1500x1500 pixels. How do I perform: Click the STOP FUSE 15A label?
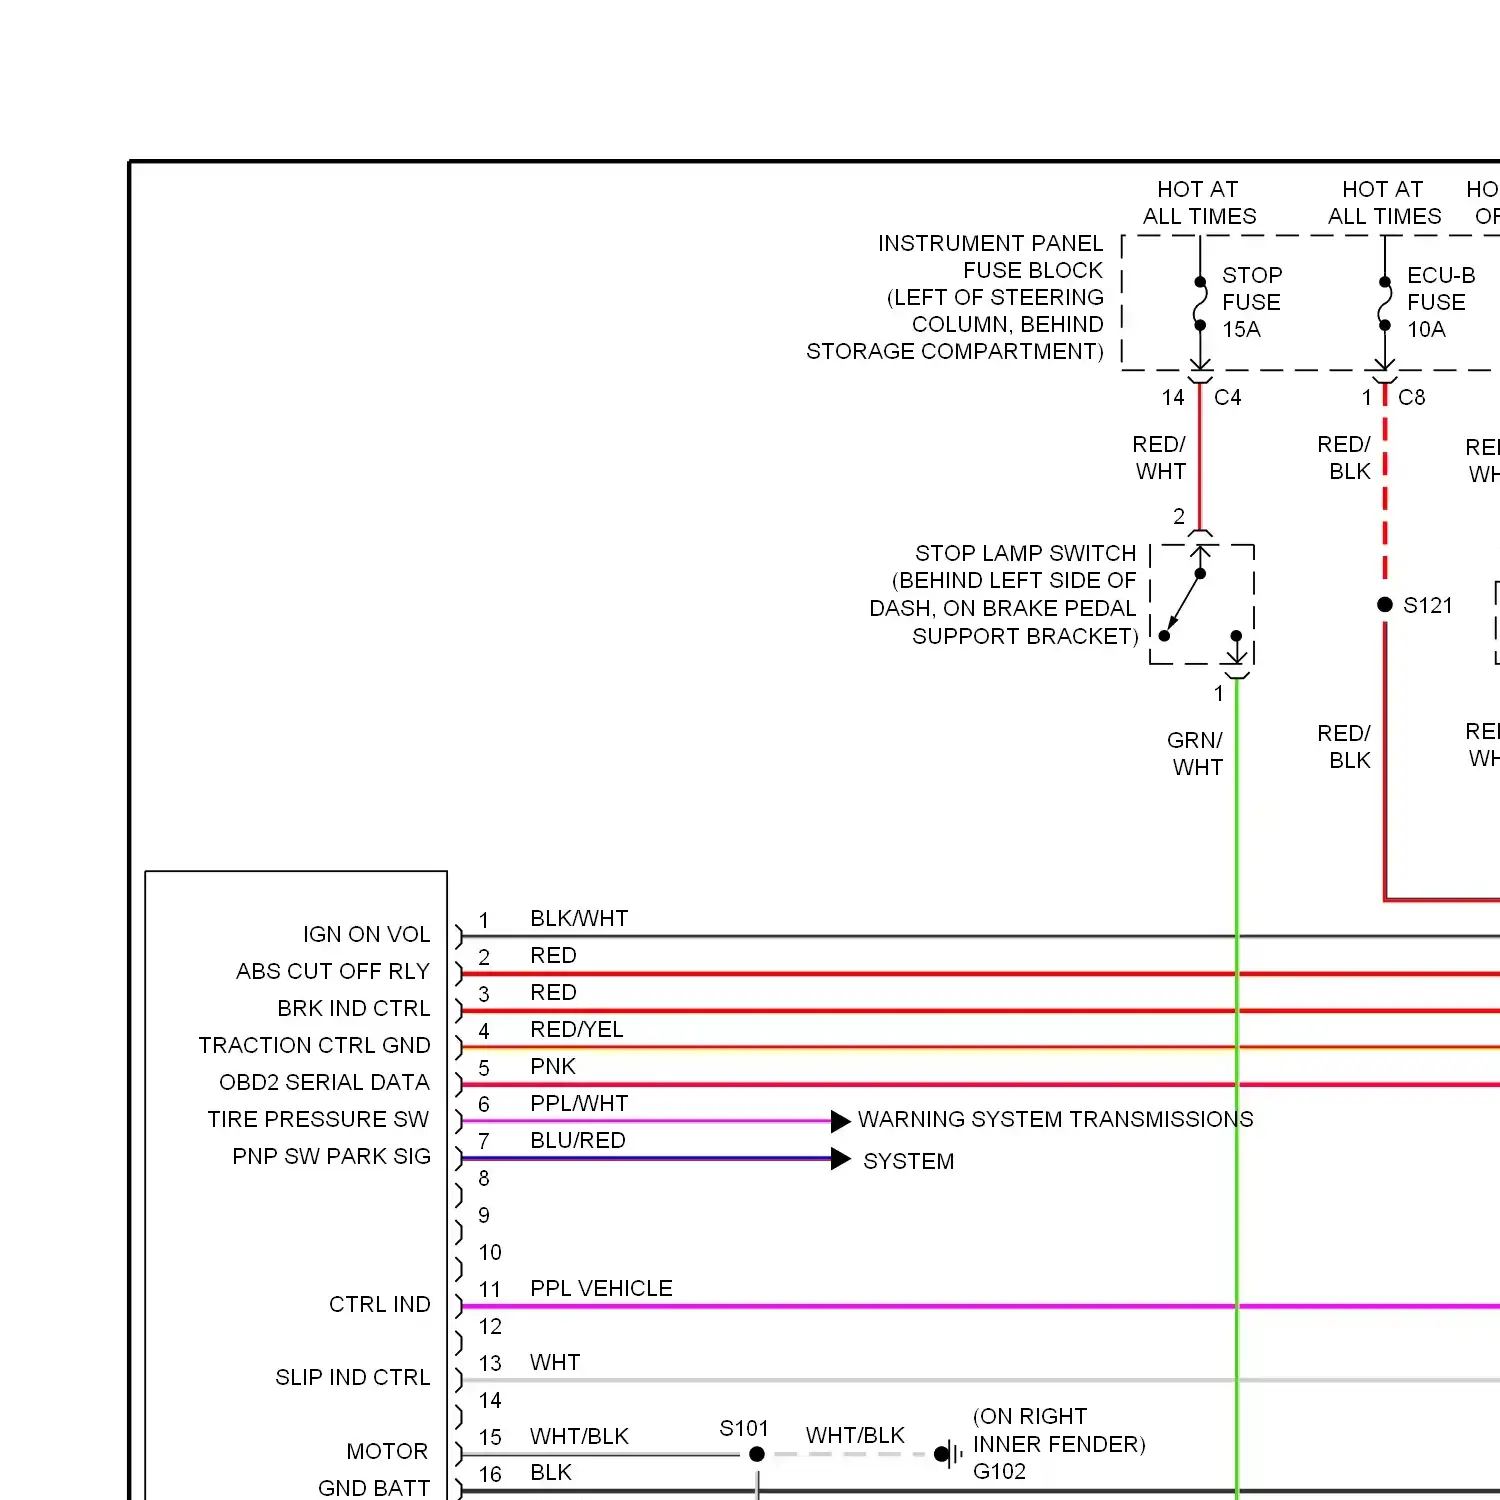tap(1251, 302)
